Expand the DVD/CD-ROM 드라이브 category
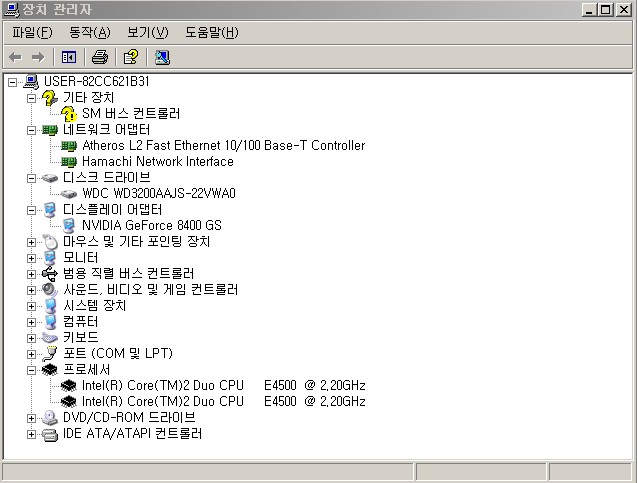Screen dimensions: 637x483 (x=31, y=418)
